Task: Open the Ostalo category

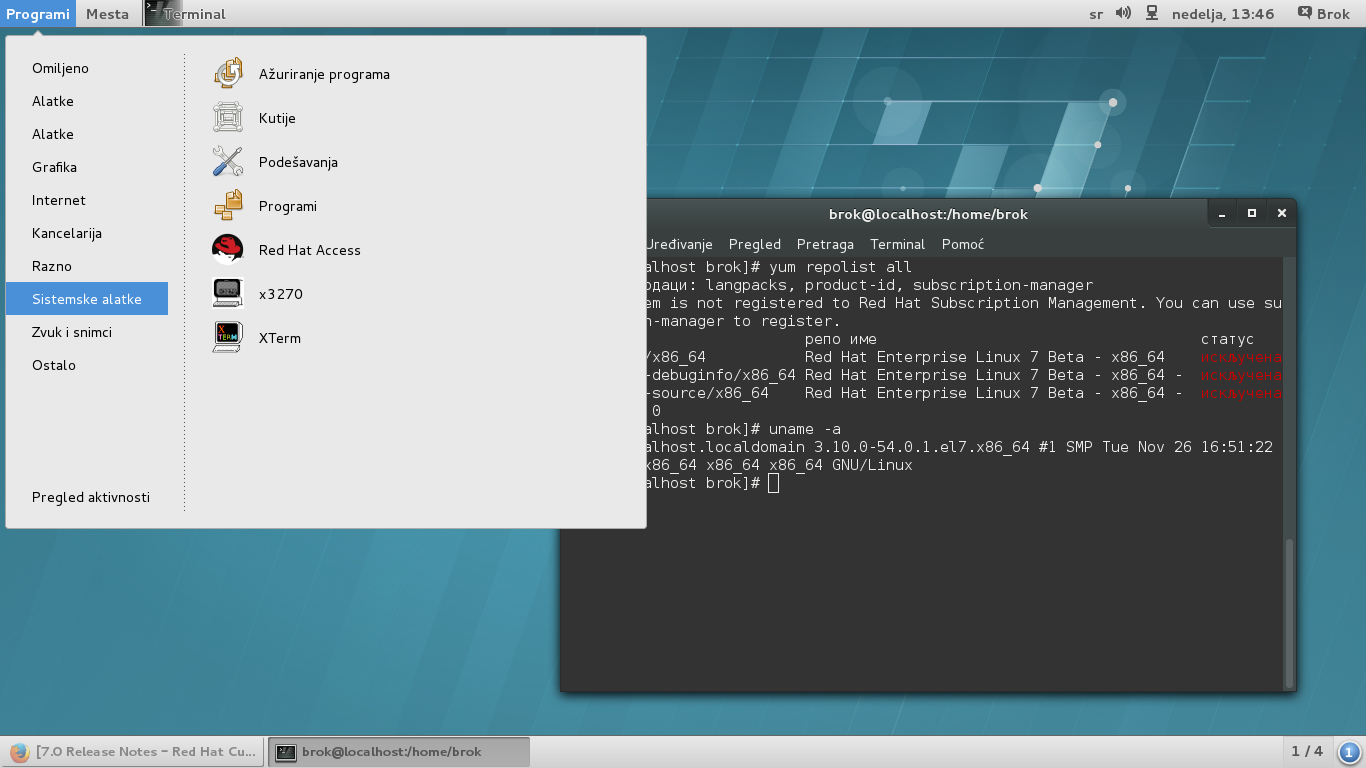Action: pyautogui.click(x=87, y=365)
